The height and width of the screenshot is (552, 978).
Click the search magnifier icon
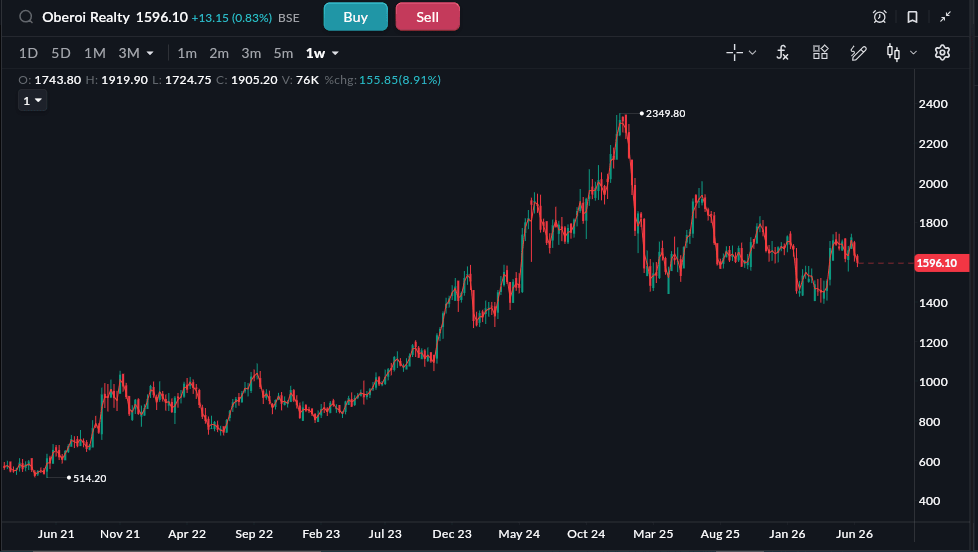[x=26, y=17]
